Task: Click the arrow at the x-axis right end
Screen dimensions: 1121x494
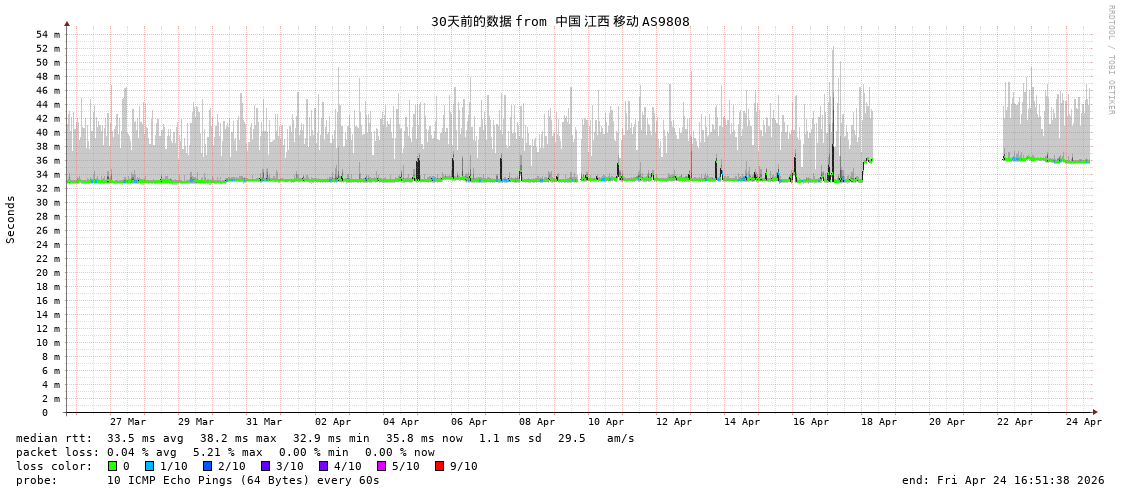Action: pos(1095,412)
